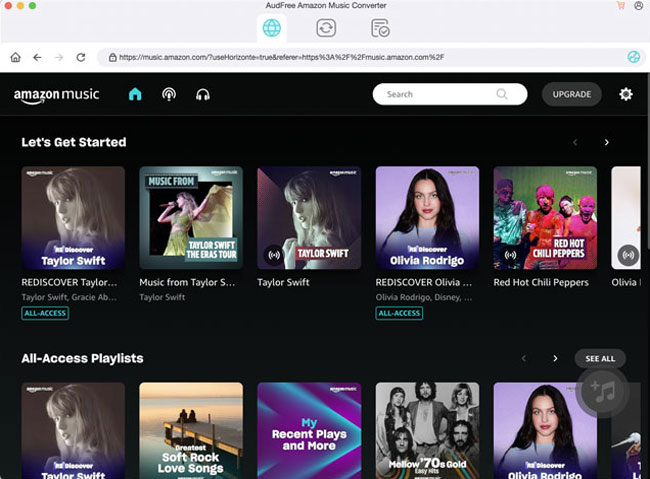650x479 pixels.
Task: Open REDISCOVER Olivia Rodrigo cover in Let's Get Started
Action: click(x=427, y=218)
